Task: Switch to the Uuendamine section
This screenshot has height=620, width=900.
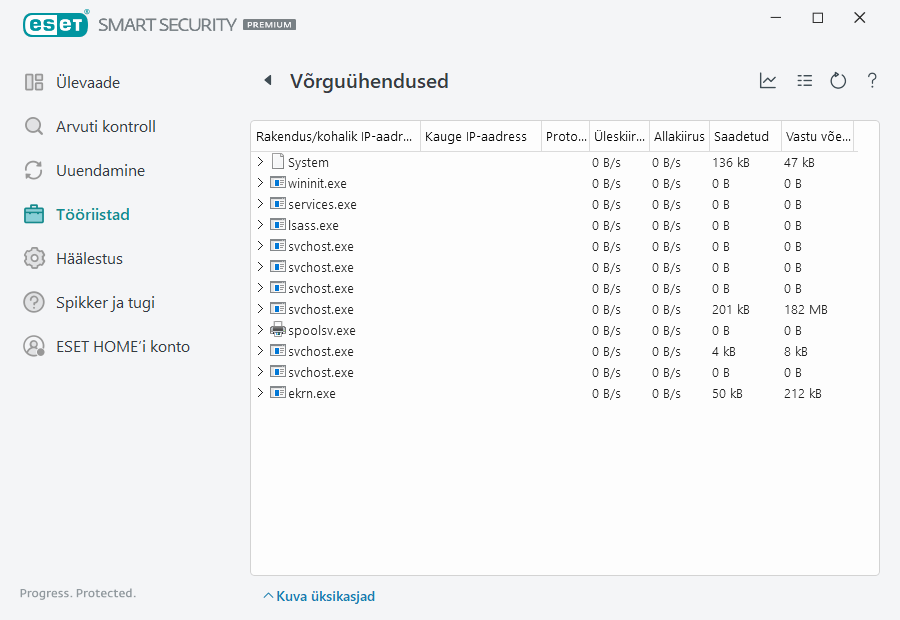Action: [x=100, y=171]
